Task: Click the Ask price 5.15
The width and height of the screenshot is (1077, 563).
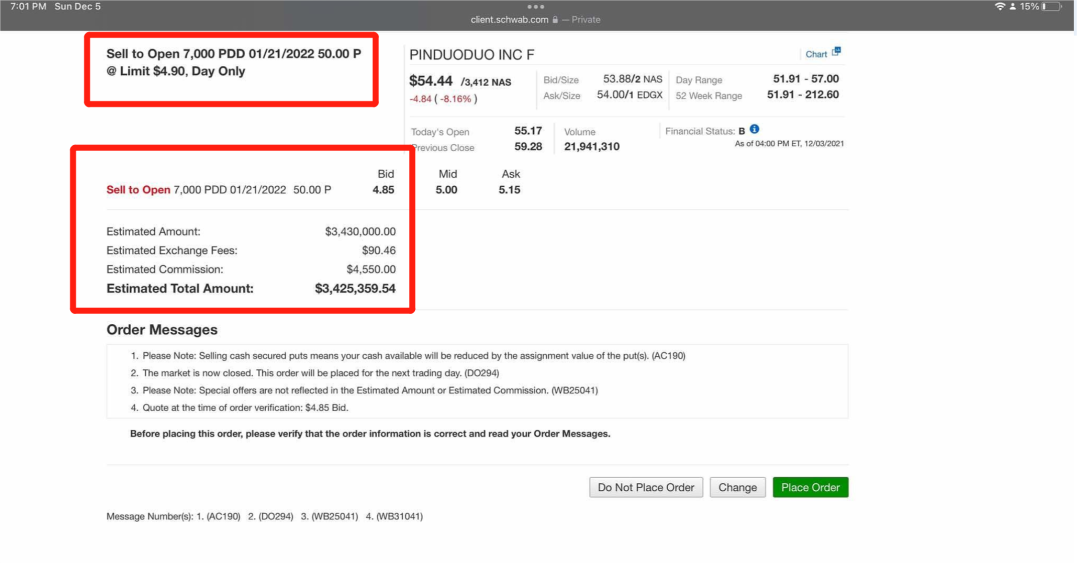Action: coord(509,190)
